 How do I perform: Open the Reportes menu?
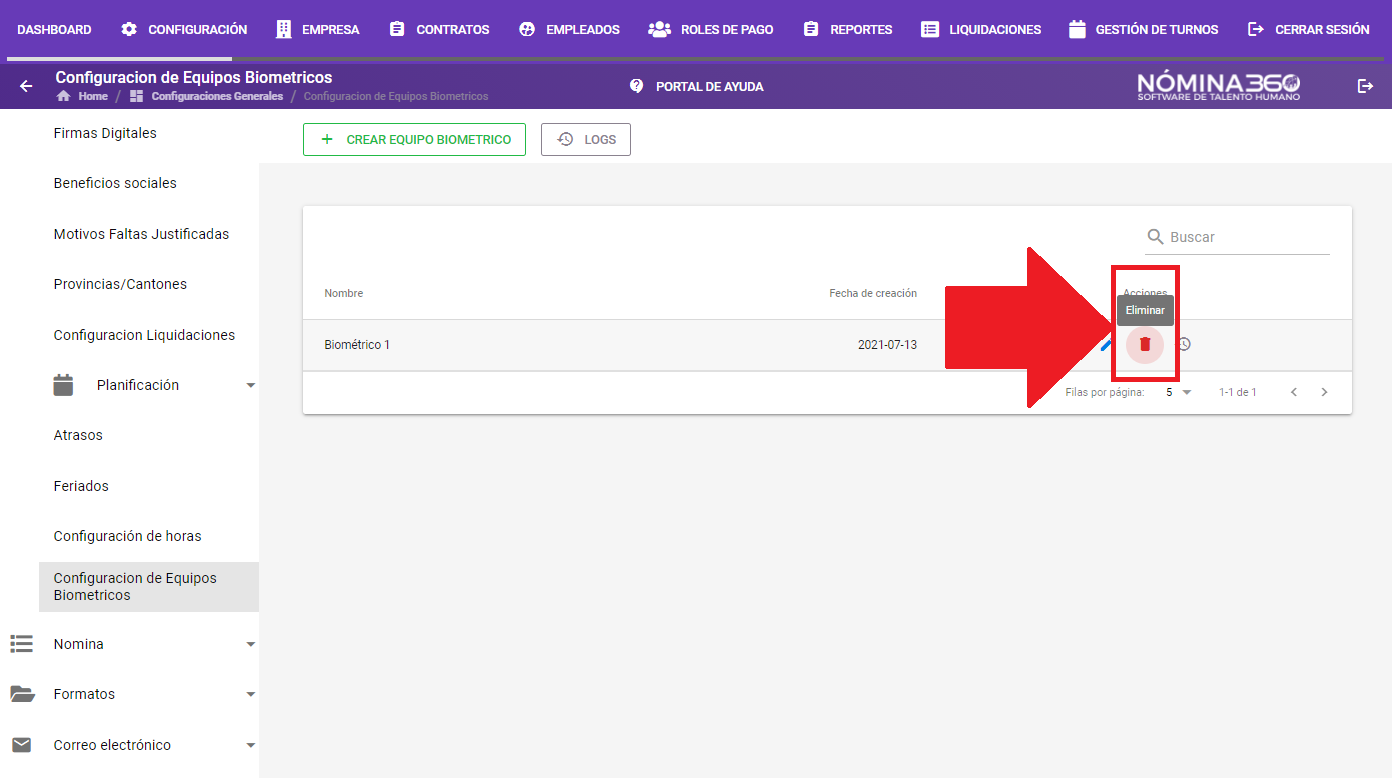[x=848, y=30]
